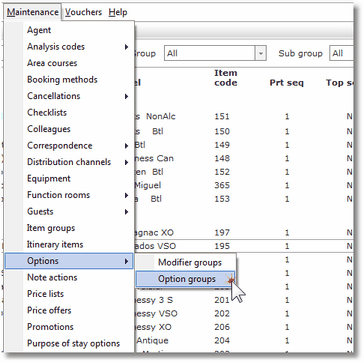Open Item groups menu item
Viewport: 364px width, 363px height.
coord(69,228)
